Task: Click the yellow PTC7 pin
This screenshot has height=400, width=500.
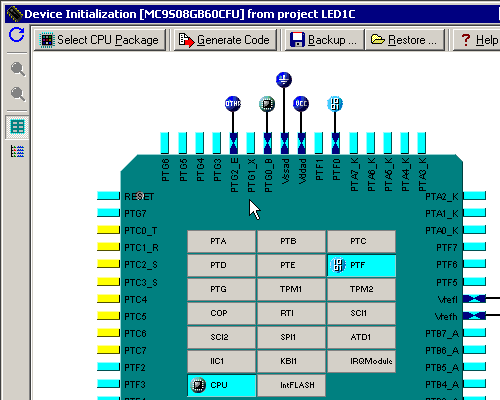Action: (108, 350)
